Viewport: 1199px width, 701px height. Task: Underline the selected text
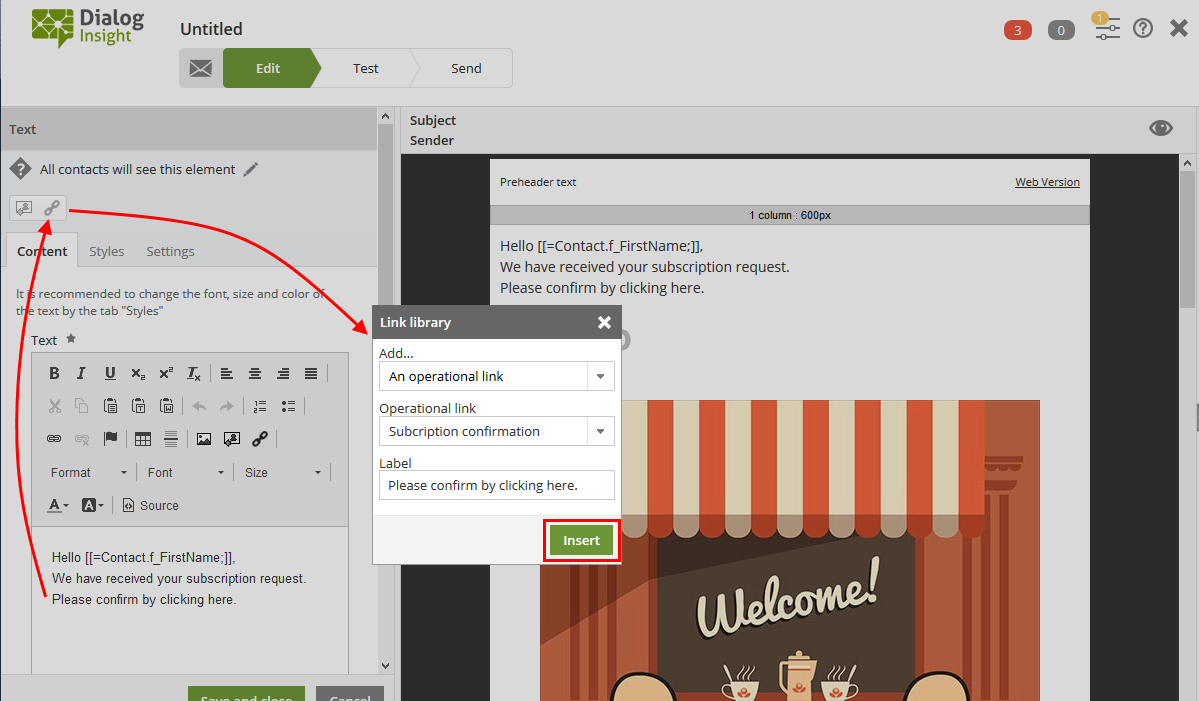click(110, 373)
